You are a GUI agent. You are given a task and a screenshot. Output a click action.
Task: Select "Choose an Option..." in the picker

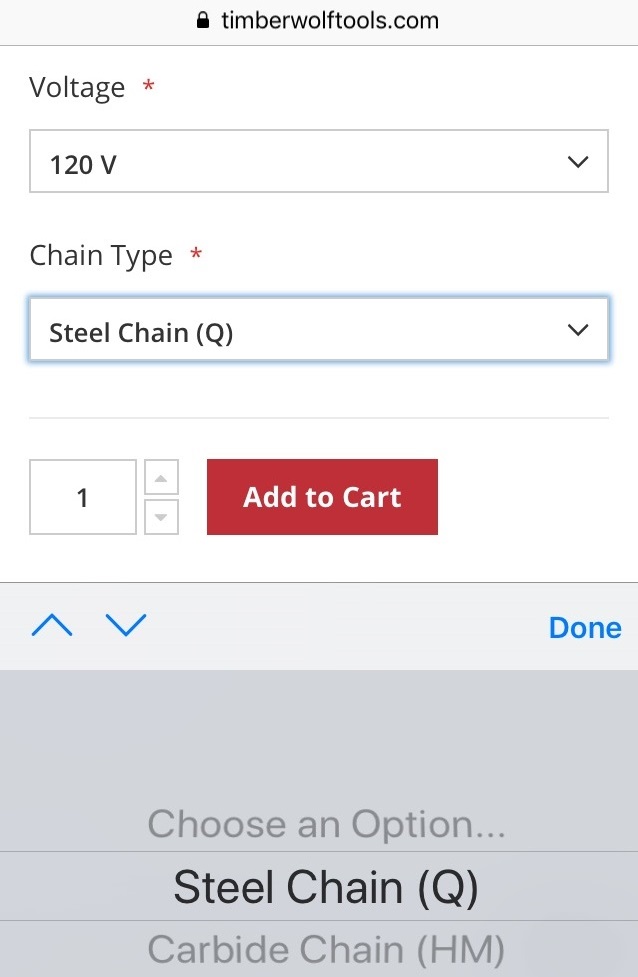(326, 825)
